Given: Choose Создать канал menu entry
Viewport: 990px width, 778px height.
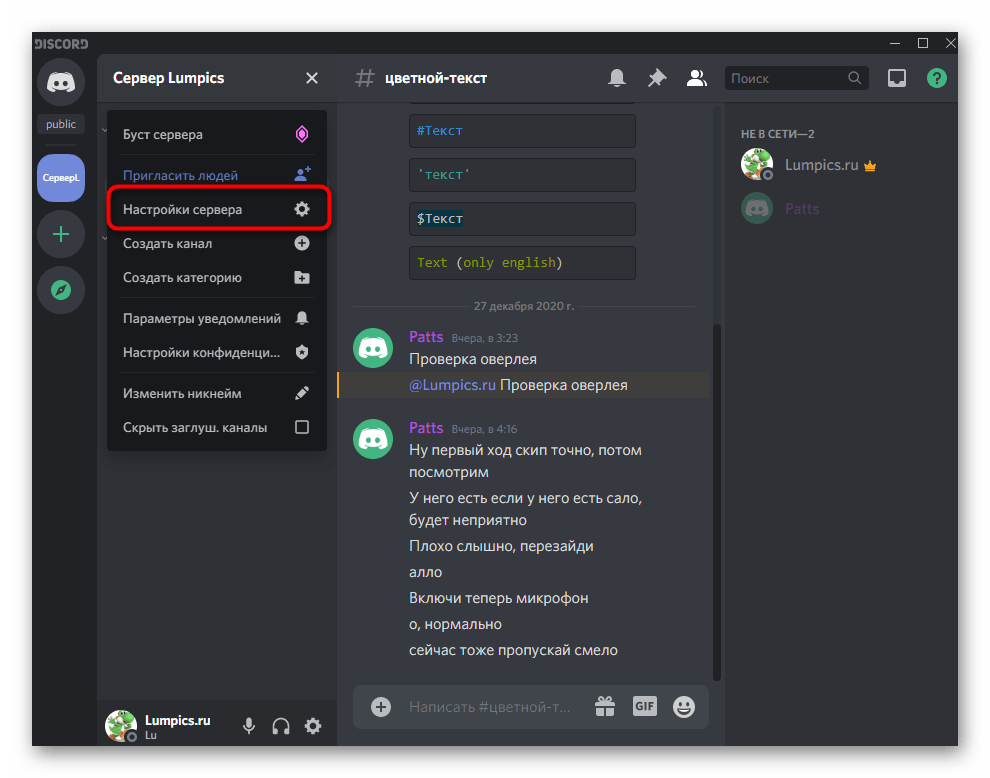Looking at the screenshot, I should click(217, 243).
